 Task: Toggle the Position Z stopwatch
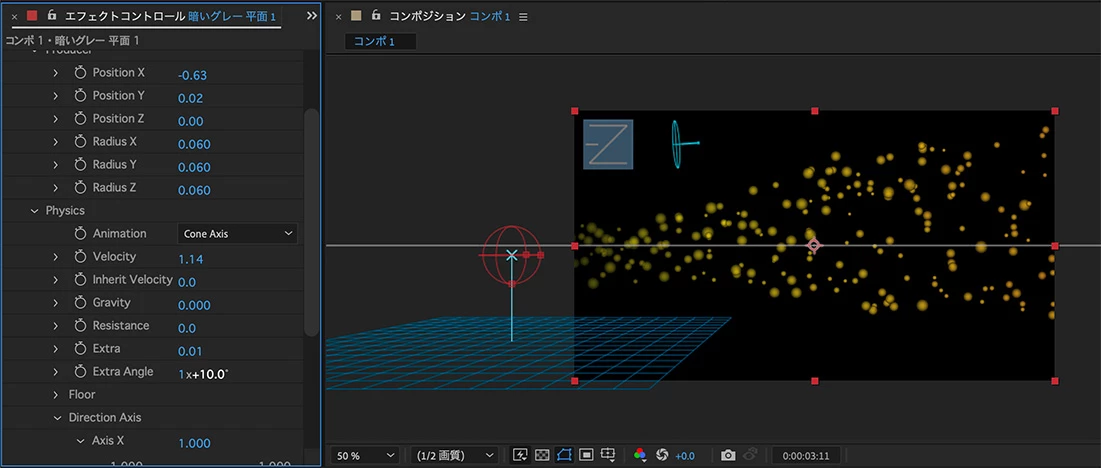(x=80, y=119)
